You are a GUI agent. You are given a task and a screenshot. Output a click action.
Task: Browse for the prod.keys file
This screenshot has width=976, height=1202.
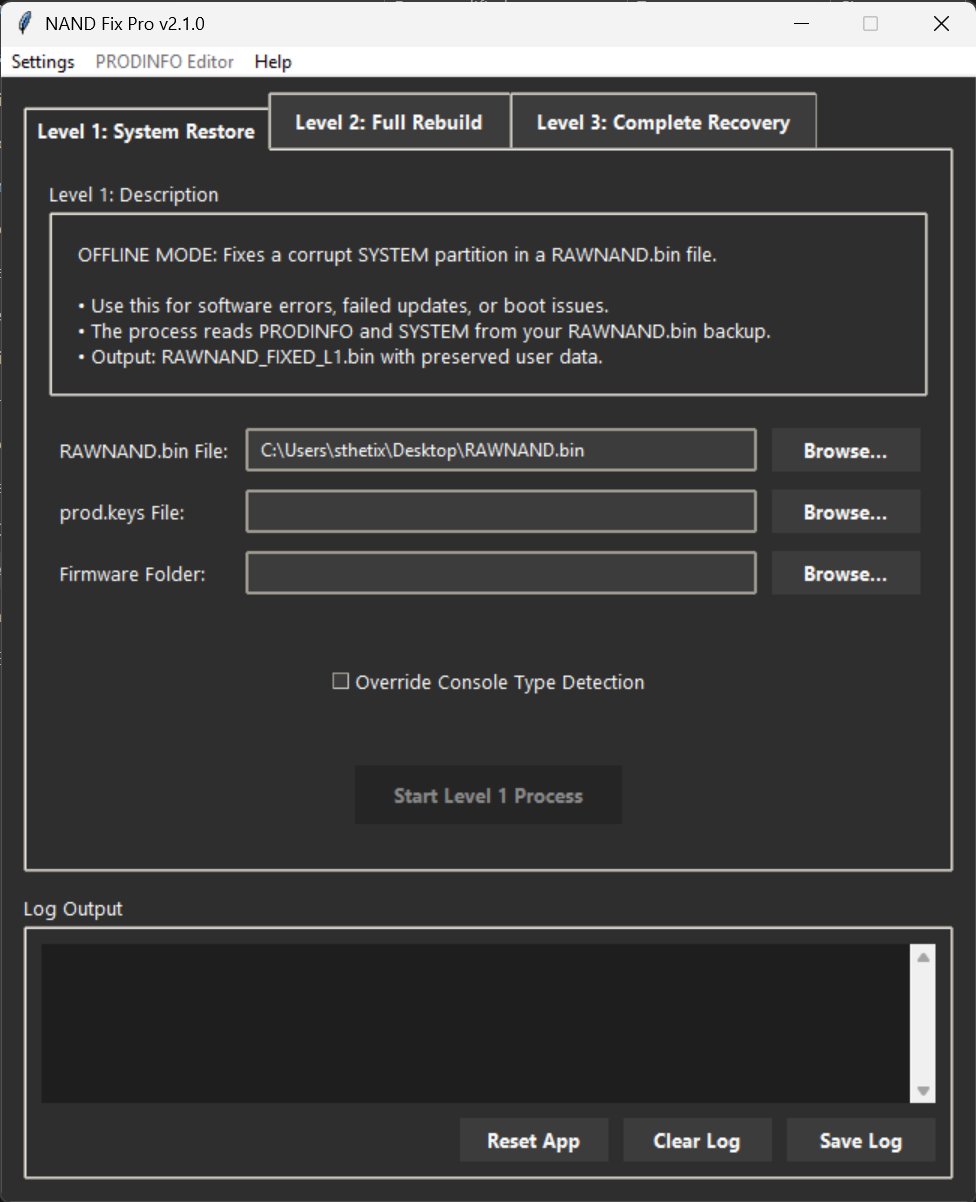(x=845, y=512)
